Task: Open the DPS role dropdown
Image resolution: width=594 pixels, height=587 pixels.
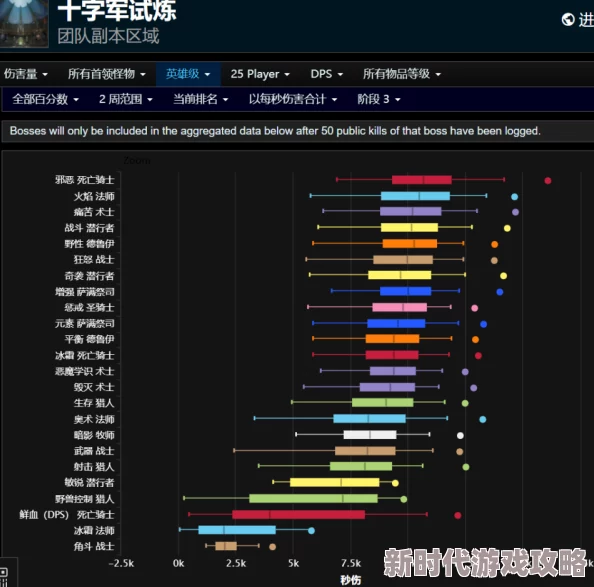Action: tap(327, 74)
